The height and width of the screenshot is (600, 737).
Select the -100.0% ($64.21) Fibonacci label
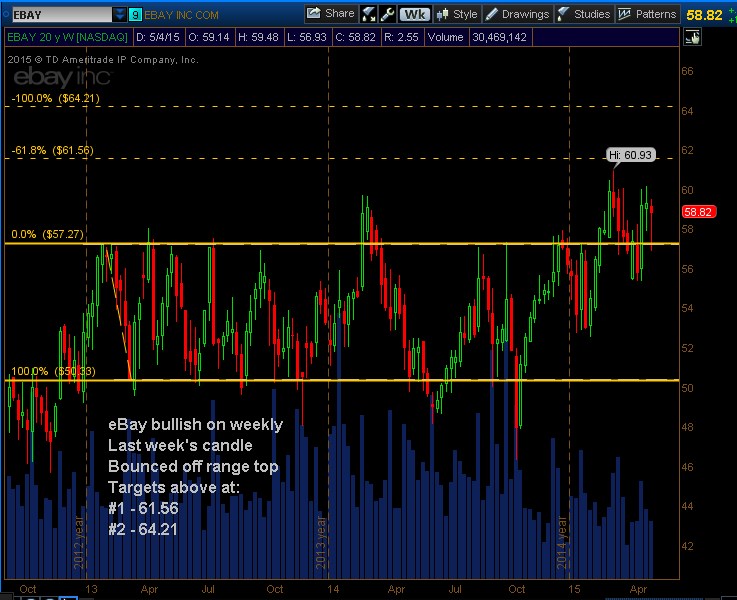(x=55, y=98)
